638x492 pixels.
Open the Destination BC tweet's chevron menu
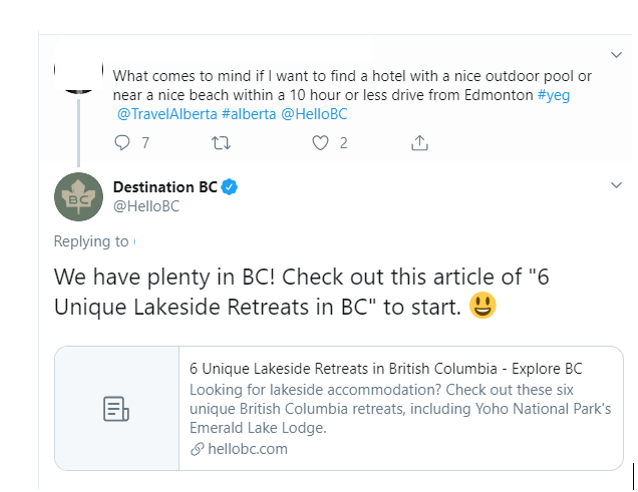pos(616,186)
